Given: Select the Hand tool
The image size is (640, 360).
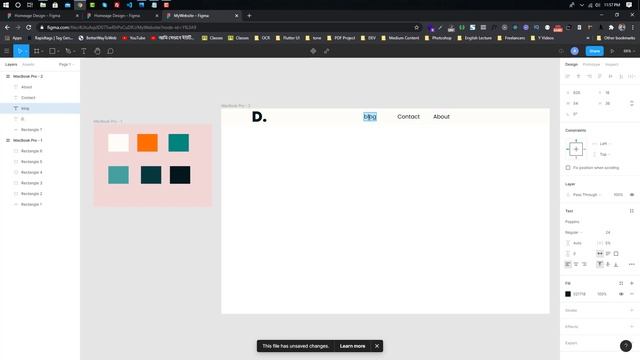Looking at the screenshot, I should [97, 51].
